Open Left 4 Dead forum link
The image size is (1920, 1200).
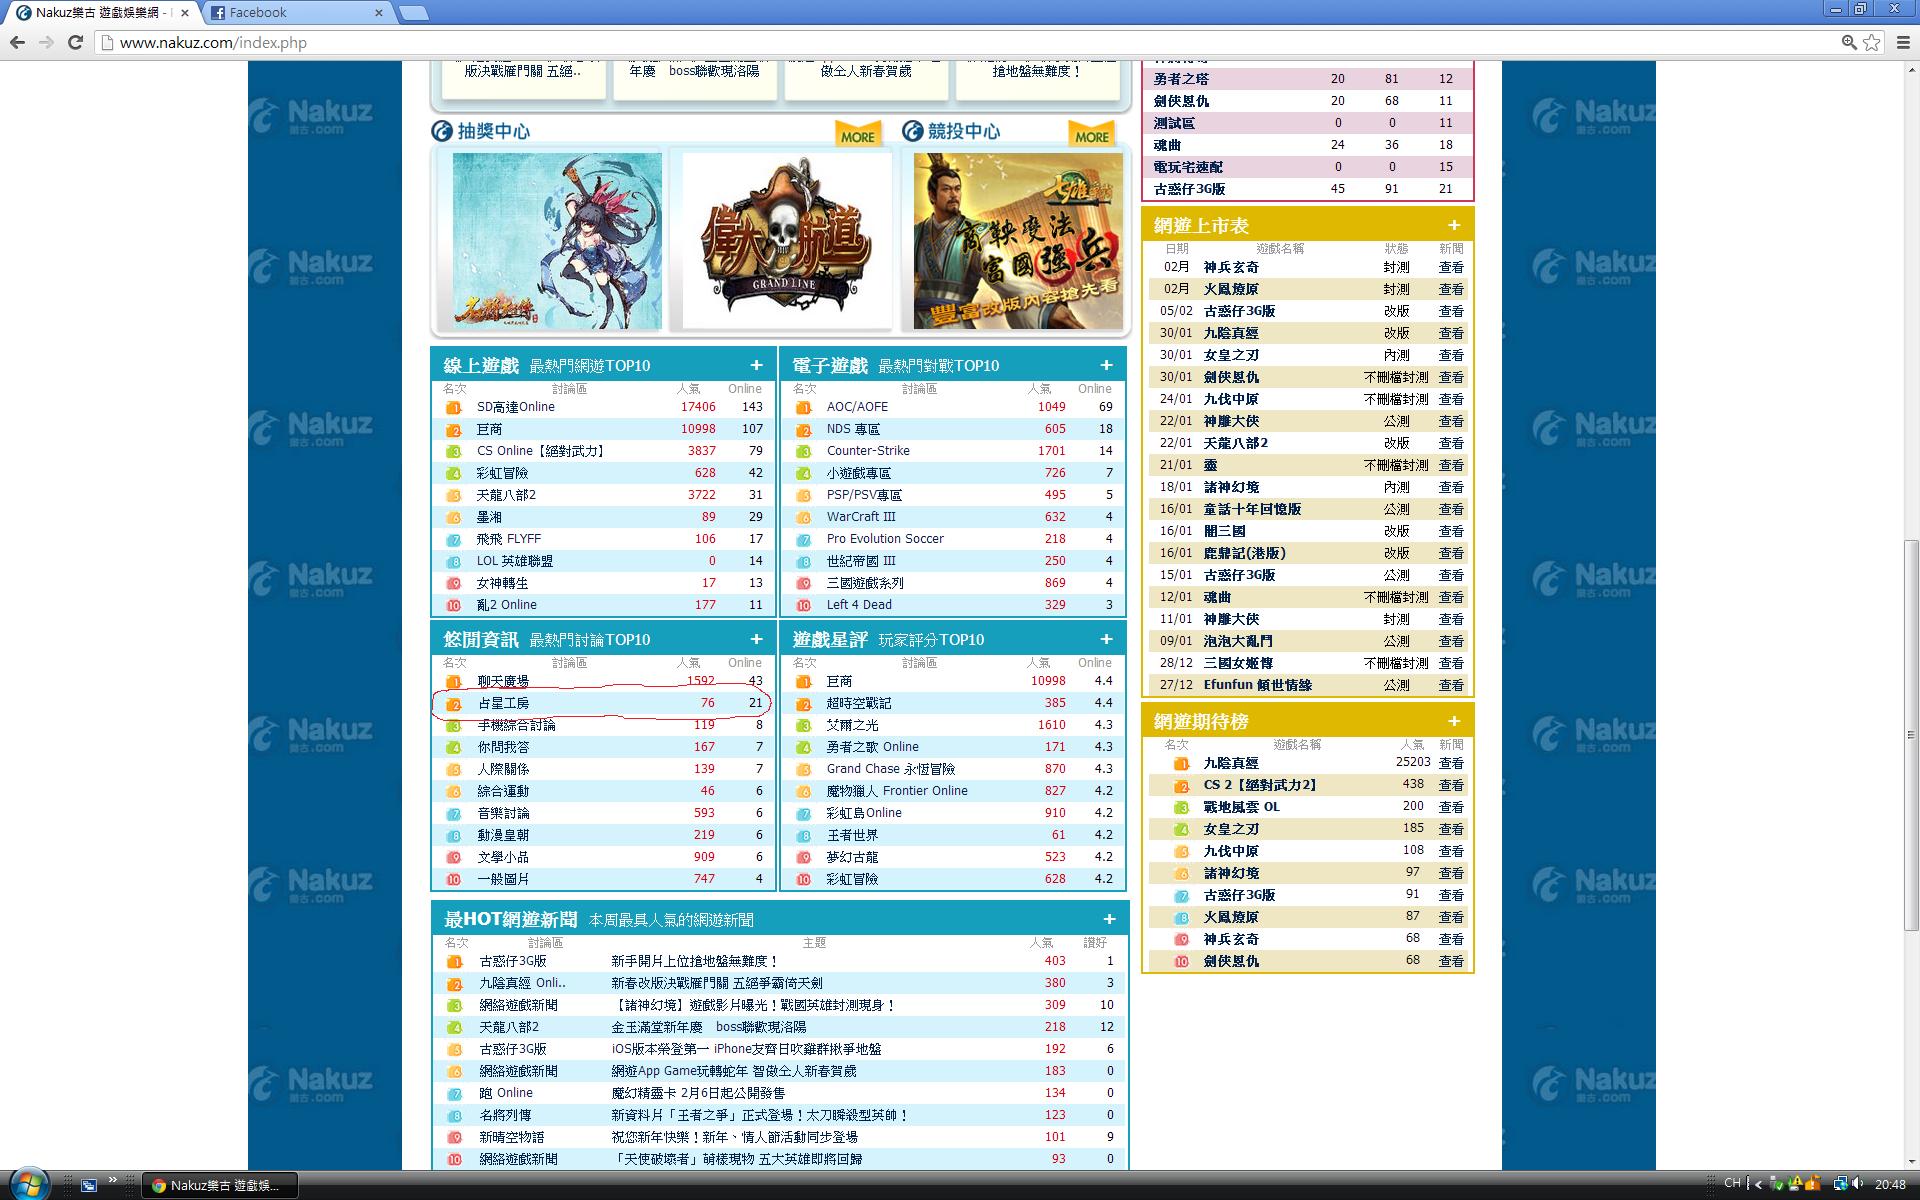click(859, 605)
